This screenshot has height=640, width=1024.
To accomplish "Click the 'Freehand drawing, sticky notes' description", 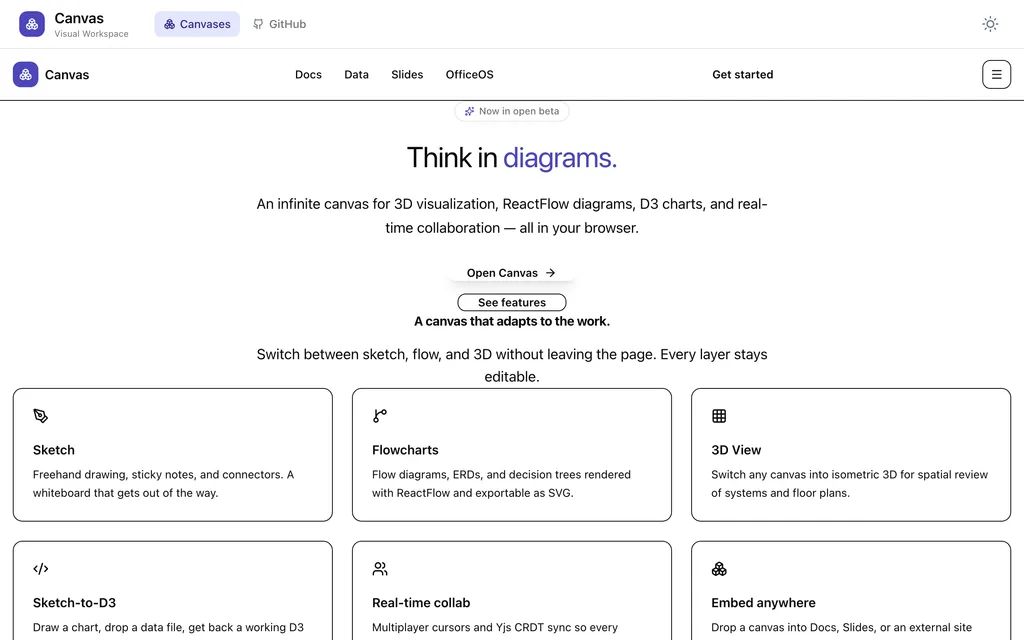I will (x=163, y=484).
